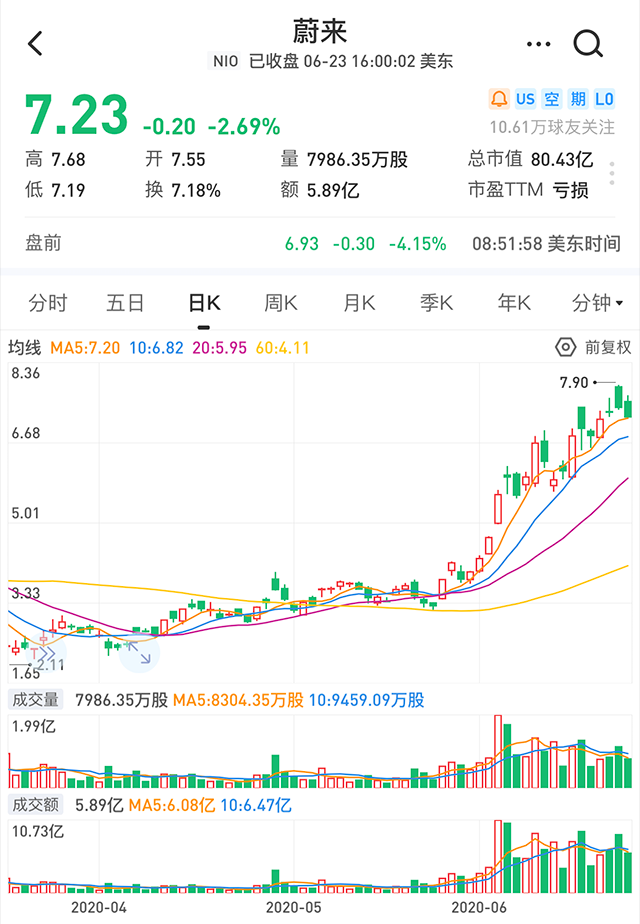The height and width of the screenshot is (924, 640).
Task: Tap the 20:5.95 magenta MA legend
Action: pos(219,348)
